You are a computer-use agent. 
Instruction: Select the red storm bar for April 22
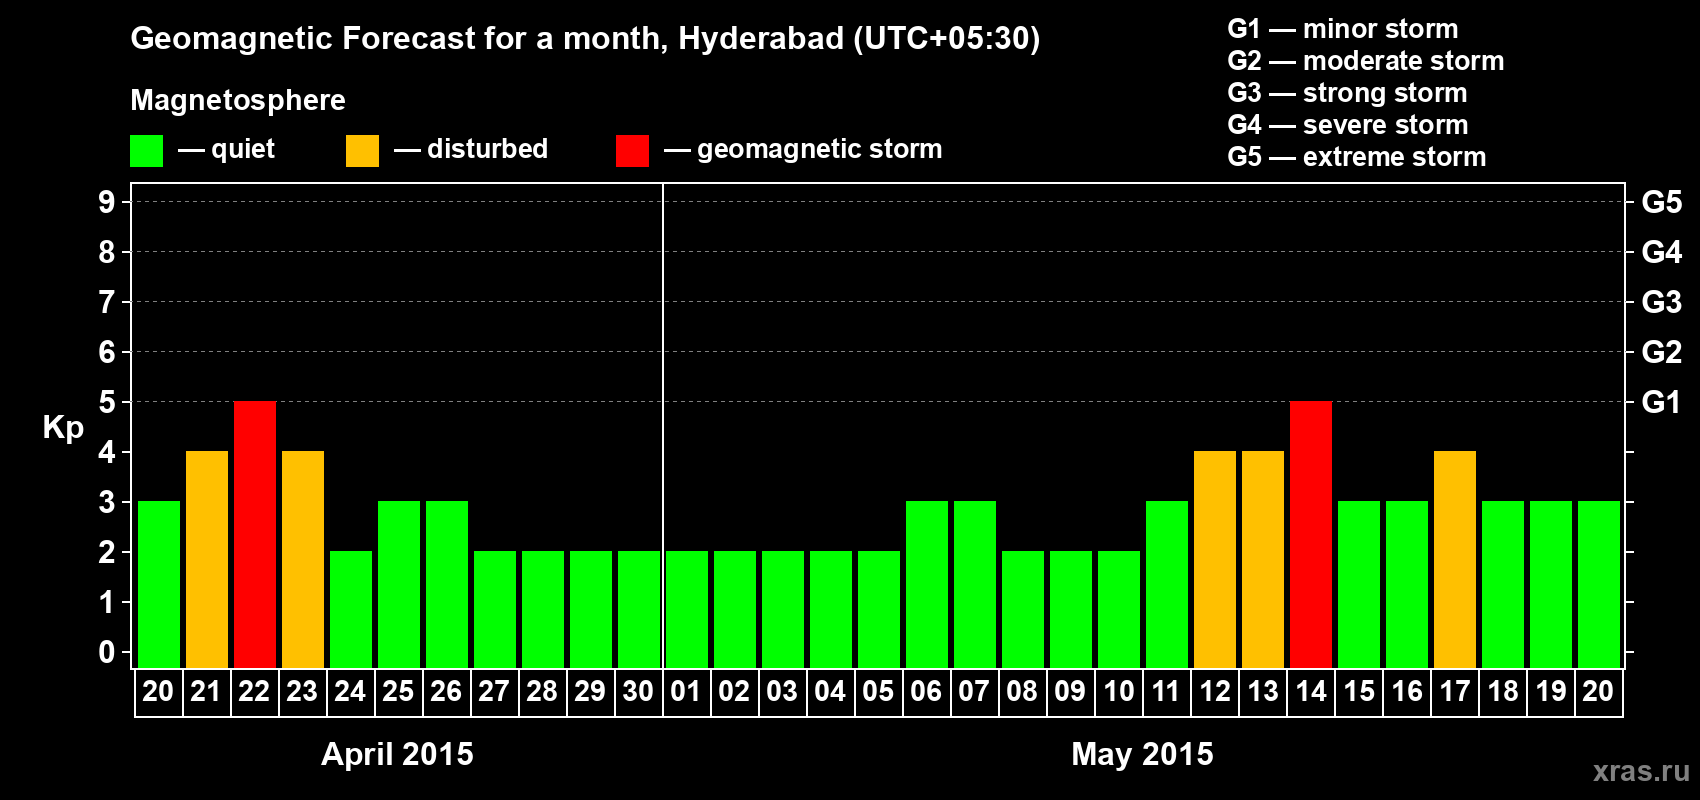pyautogui.click(x=255, y=535)
